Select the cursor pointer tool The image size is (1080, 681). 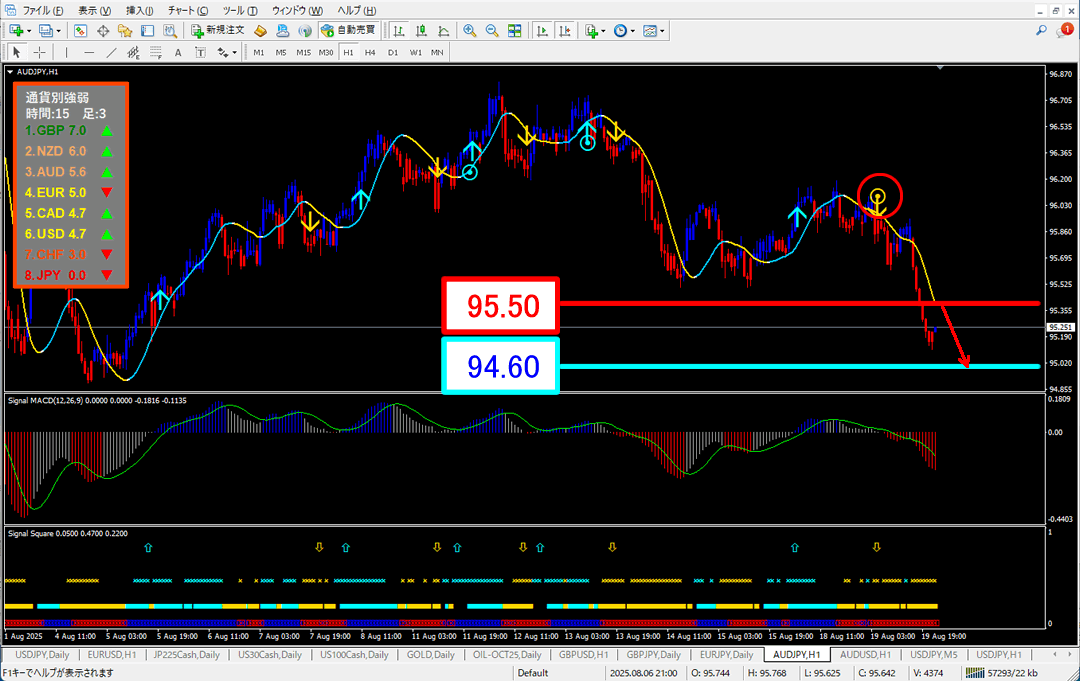[x=17, y=52]
